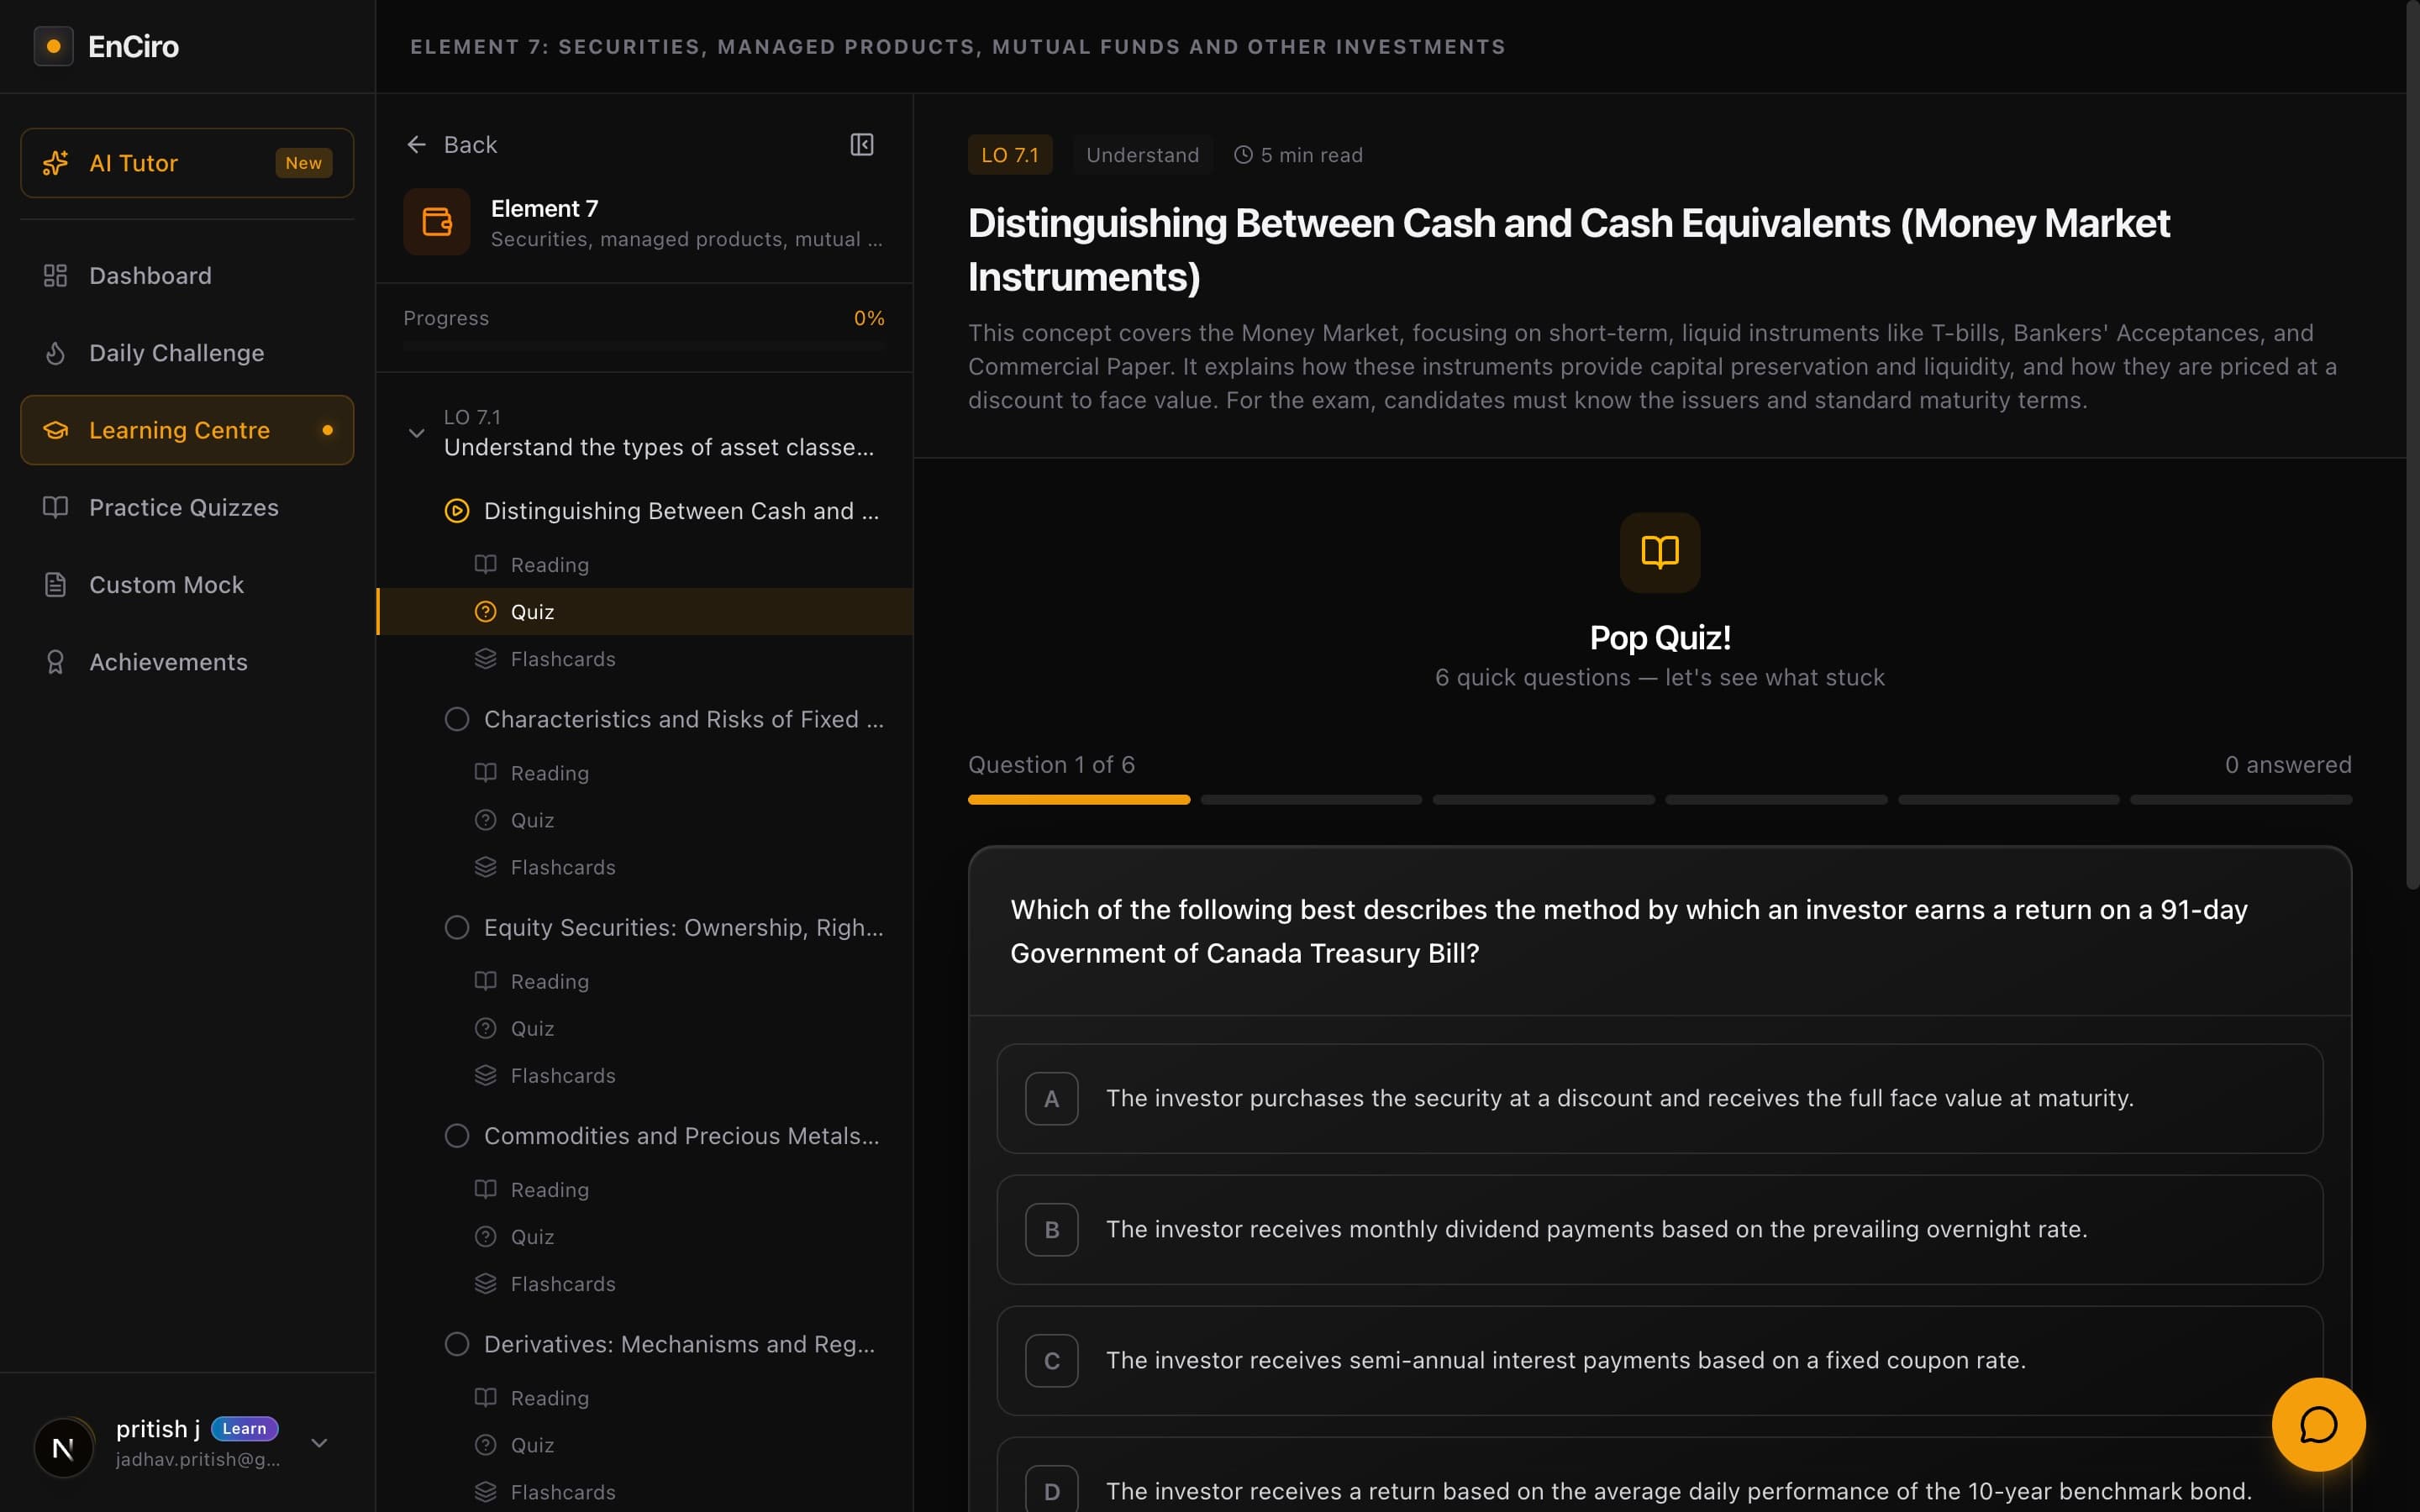Open Flashcards under Distinguishing Between Cash
Screen dimensions: 2420x1512
tap(562, 659)
